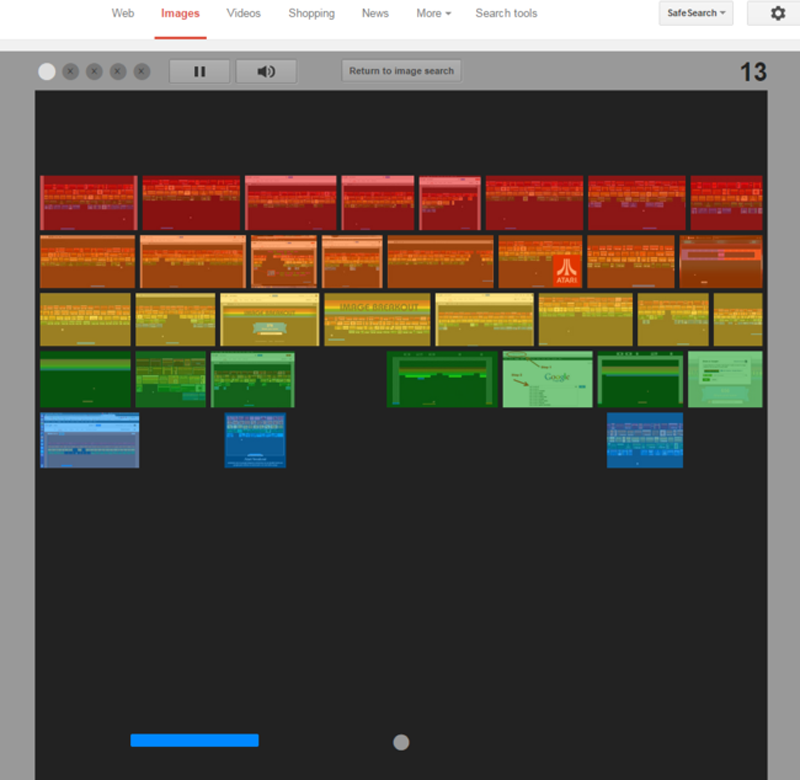
Task: Click the pale green brick ending green row
Action: [725, 379]
